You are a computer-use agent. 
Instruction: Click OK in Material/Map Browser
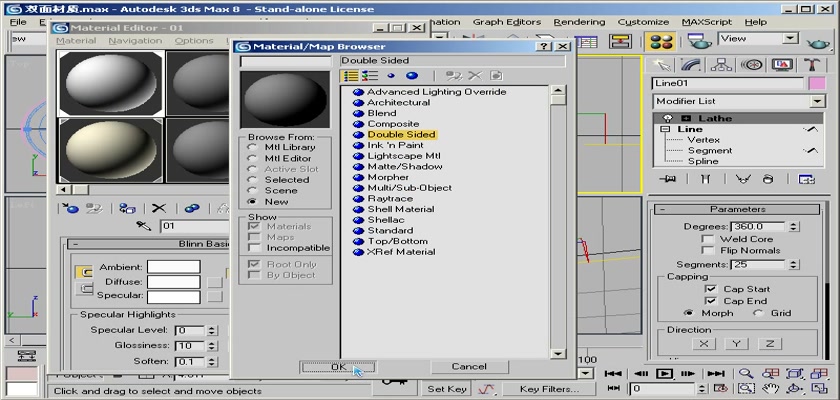click(x=338, y=367)
